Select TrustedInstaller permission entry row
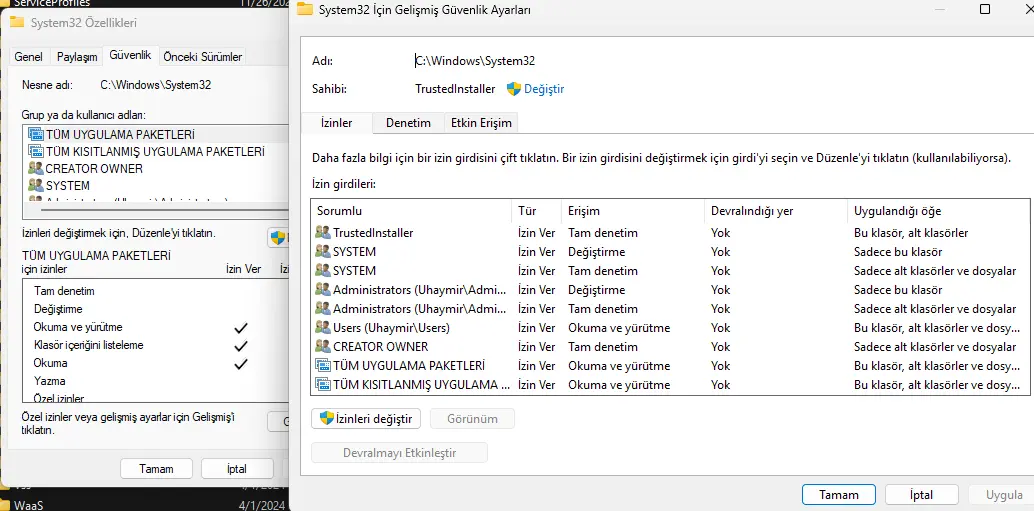This screenshot has height=511, width=1034. pyautogui.click(x=670, y=233)
